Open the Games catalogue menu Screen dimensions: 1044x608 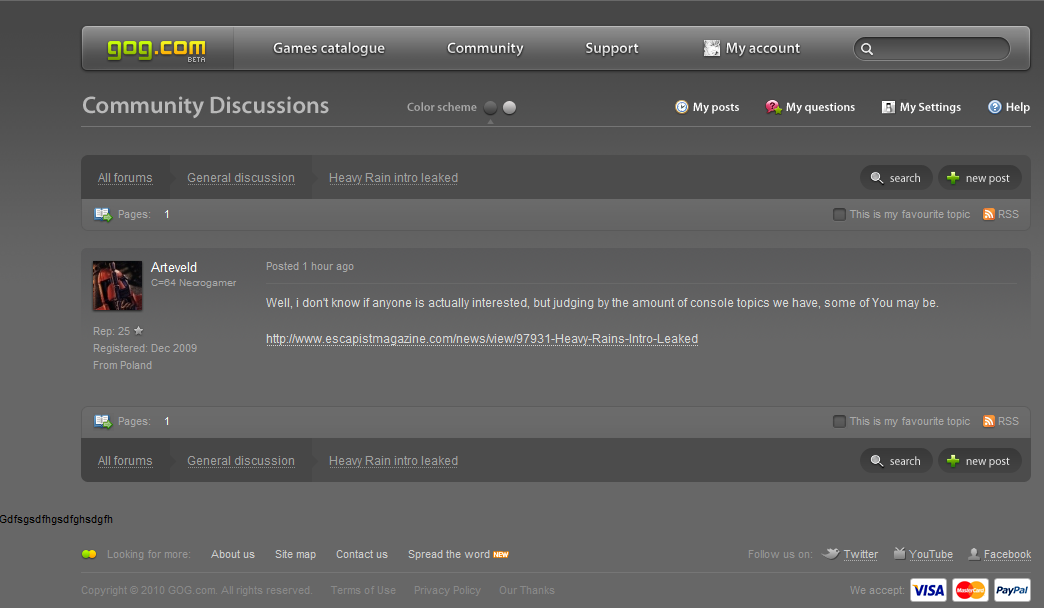329,48
